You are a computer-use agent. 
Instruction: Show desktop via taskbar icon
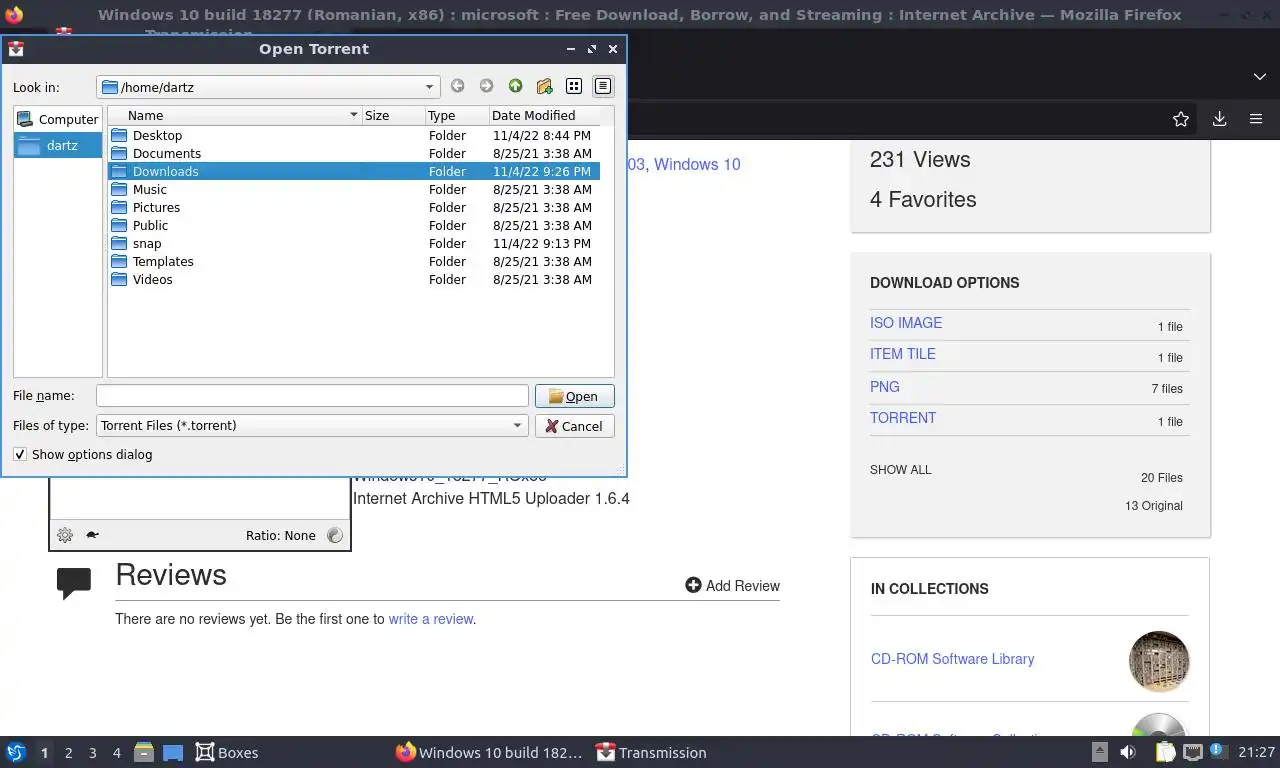click(173, 752)
